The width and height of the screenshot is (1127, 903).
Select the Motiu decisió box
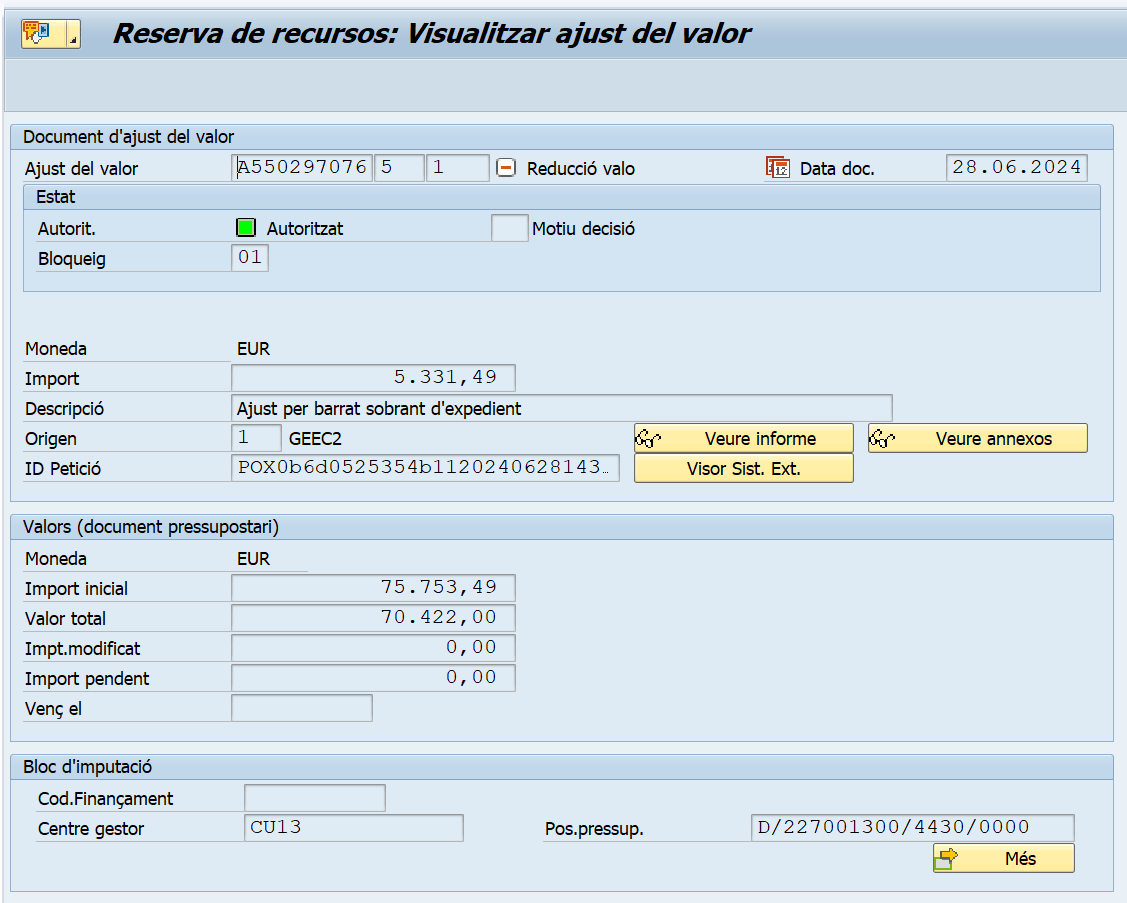pyautogui.click(x=509, y=228)
